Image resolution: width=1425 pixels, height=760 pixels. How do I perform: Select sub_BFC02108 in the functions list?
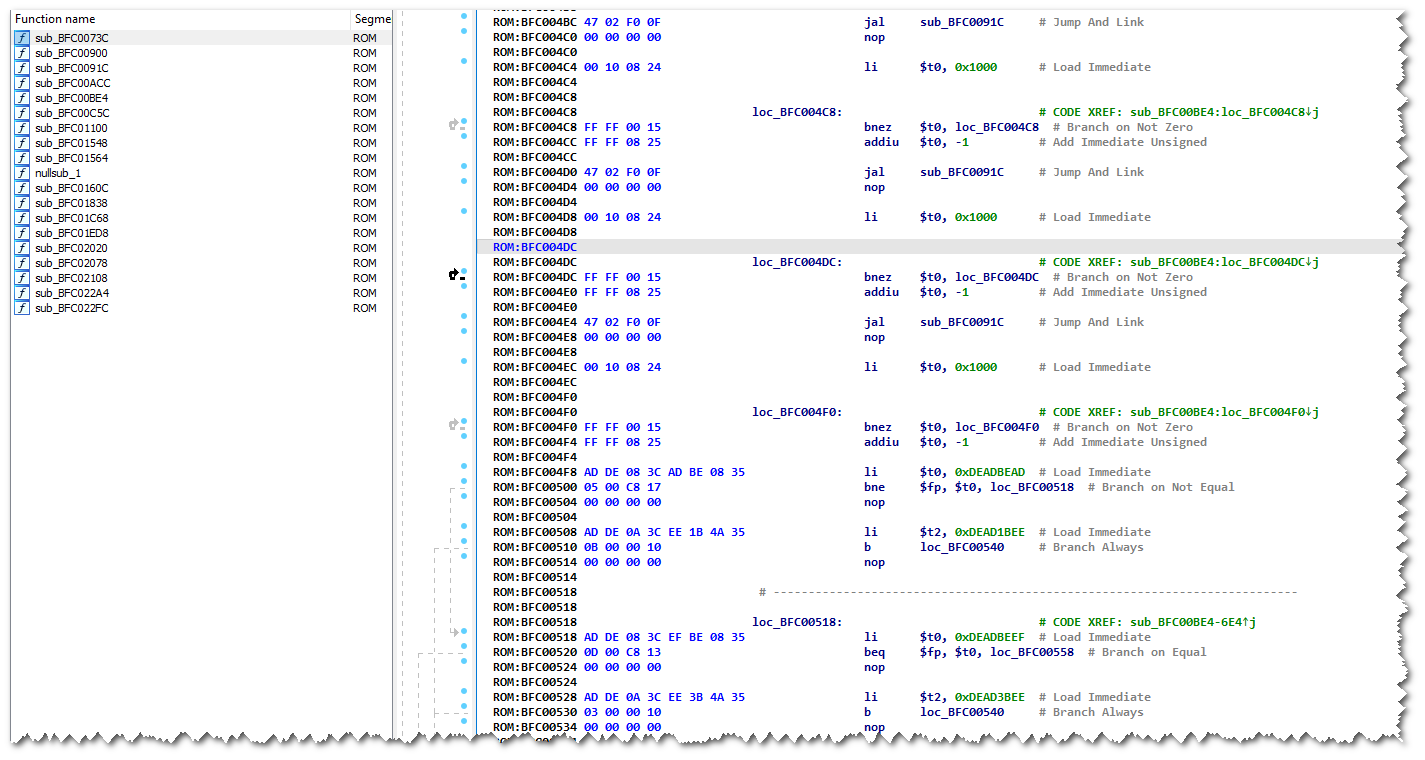(x=72, y=278)
